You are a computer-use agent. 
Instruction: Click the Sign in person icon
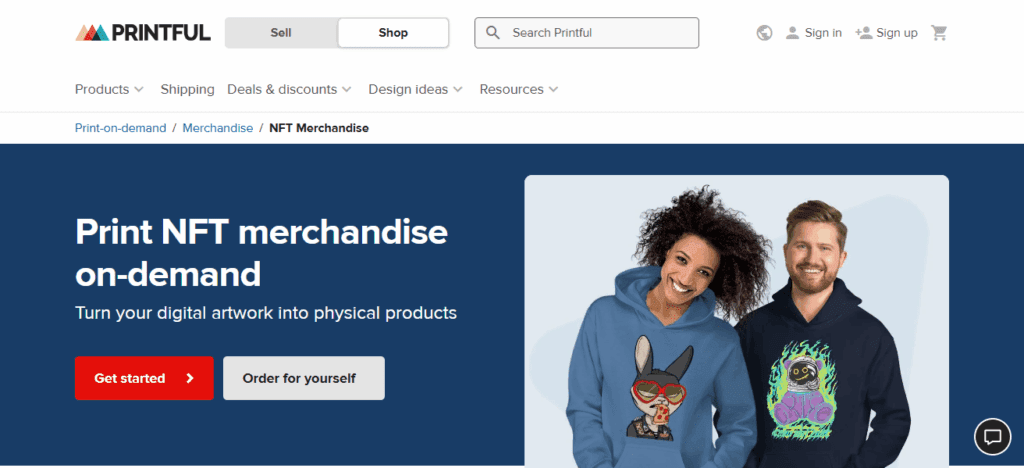[792, 33]
